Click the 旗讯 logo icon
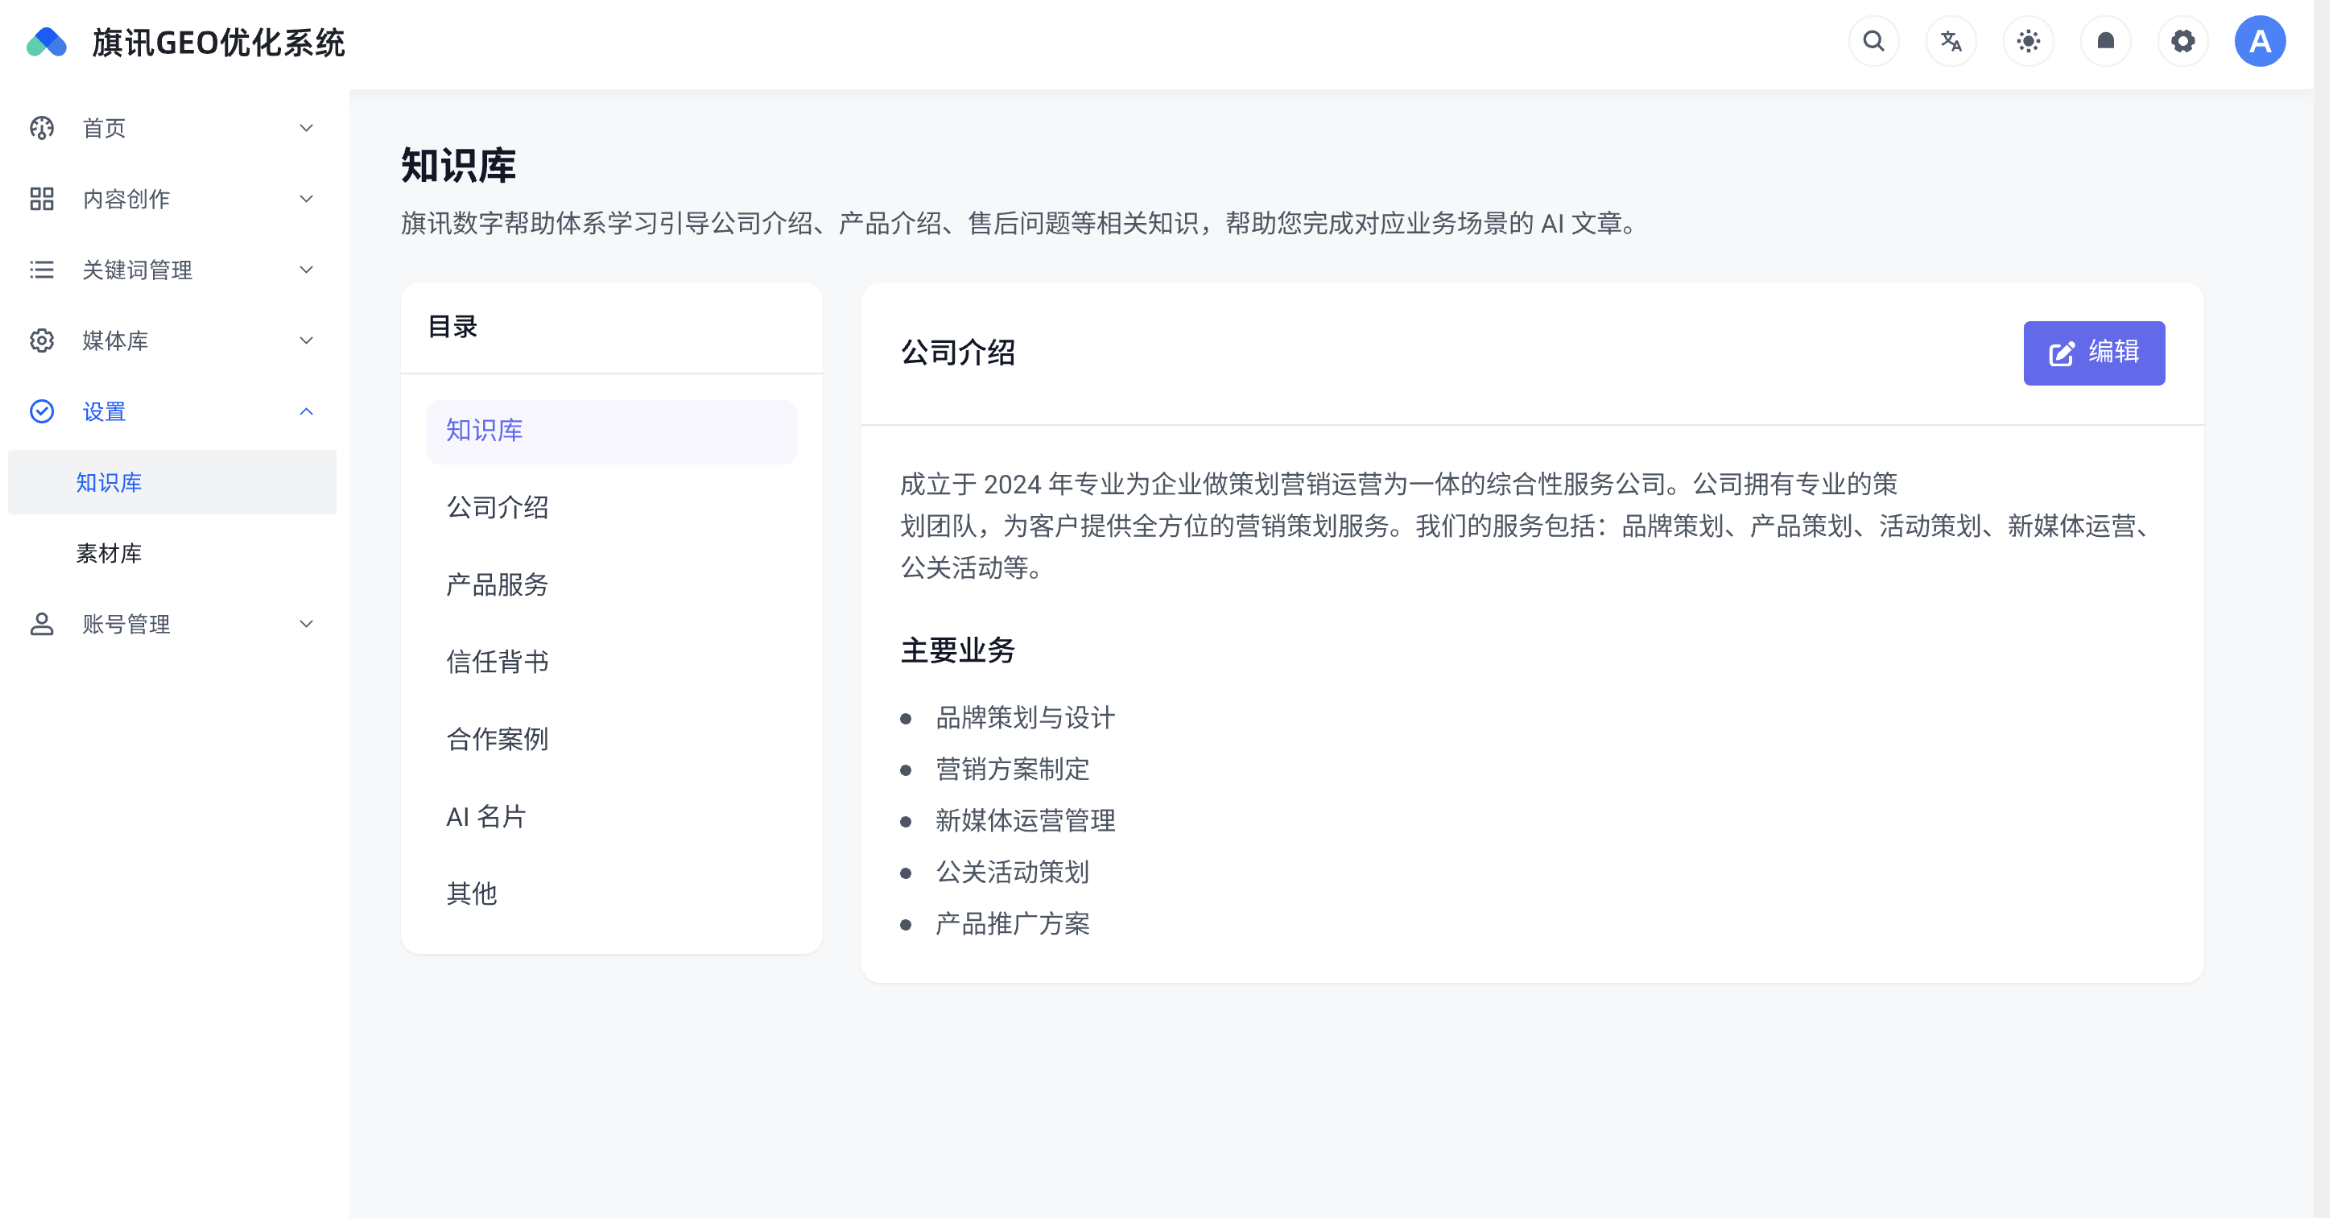Image resolution: width=2330 pixels, height=1218 pixels. [x=46, y=43]
